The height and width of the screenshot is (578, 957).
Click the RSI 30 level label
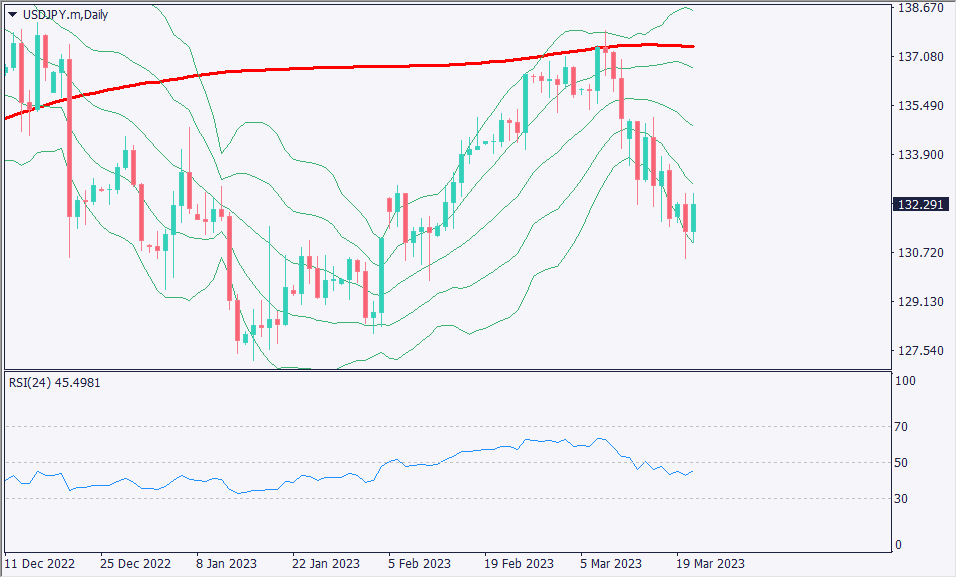[901, 499]
